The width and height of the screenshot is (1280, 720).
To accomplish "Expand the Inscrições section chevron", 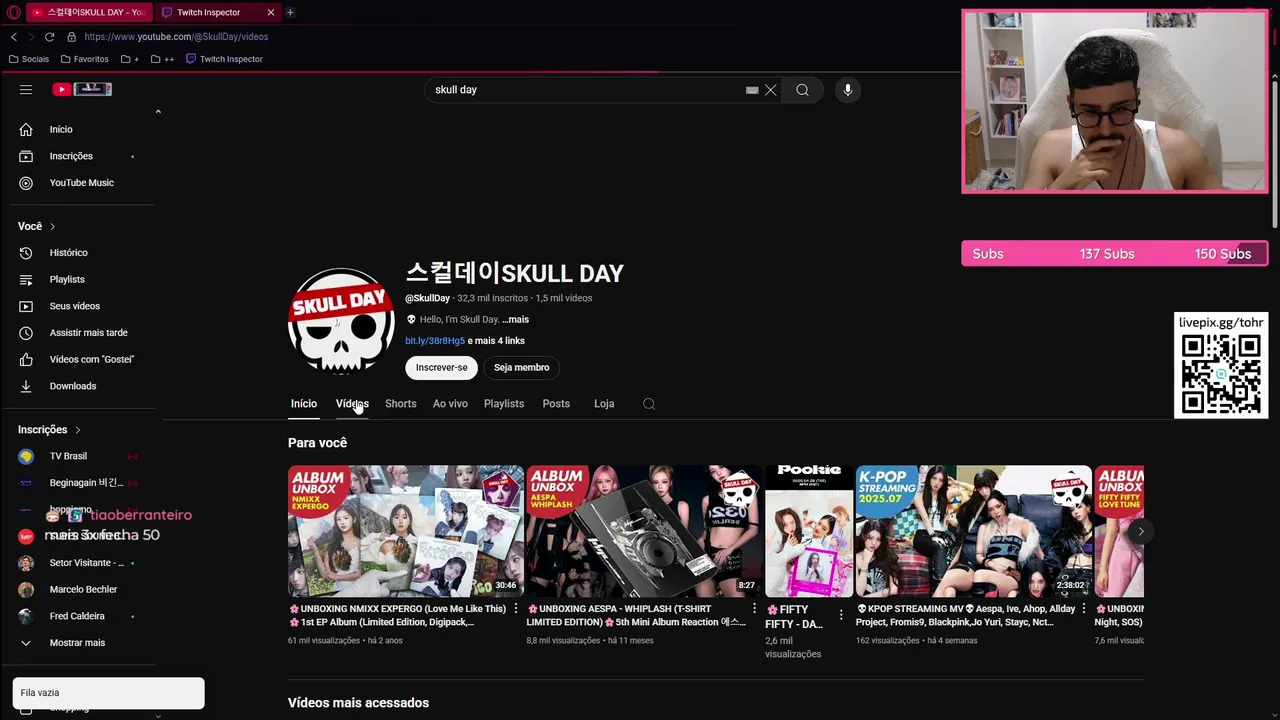I will pyautogui.click(x=78, y=430).
